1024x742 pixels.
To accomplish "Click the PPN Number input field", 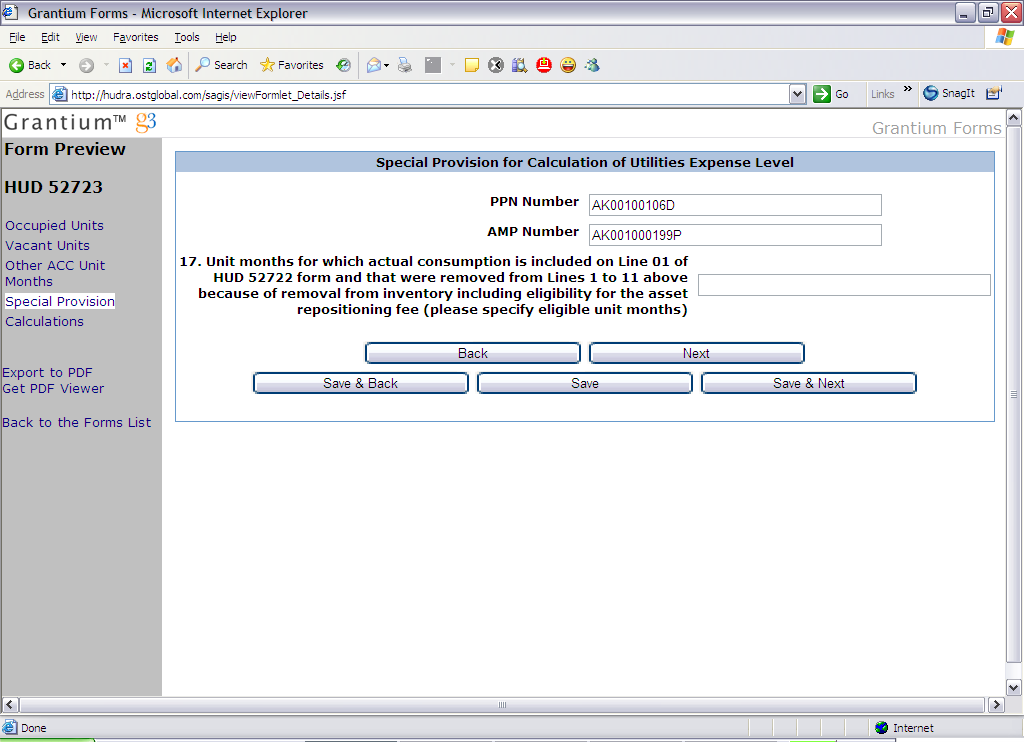I will [x=735, y=205].
